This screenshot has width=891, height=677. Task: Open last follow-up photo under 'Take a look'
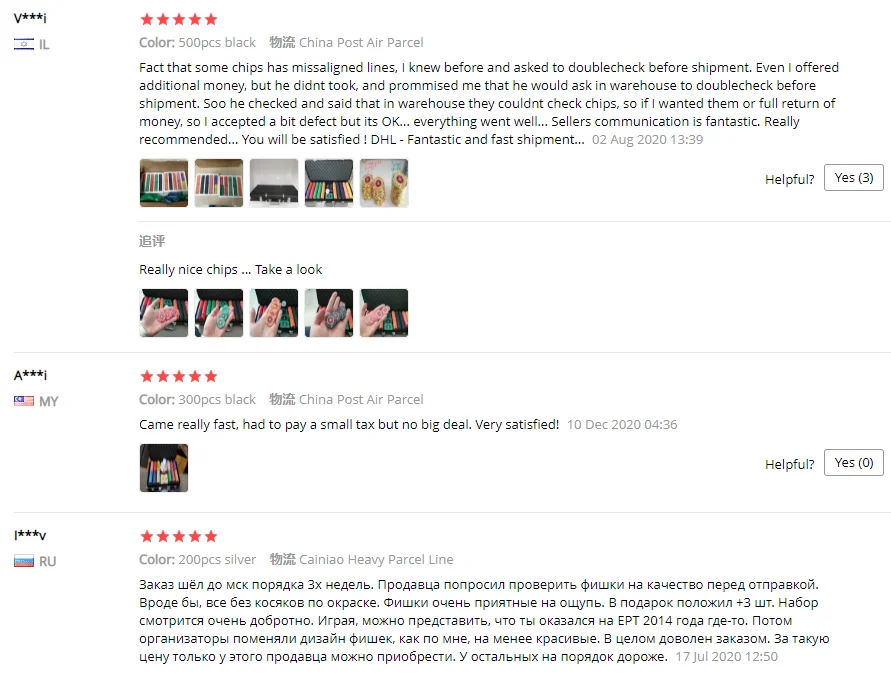384,313
